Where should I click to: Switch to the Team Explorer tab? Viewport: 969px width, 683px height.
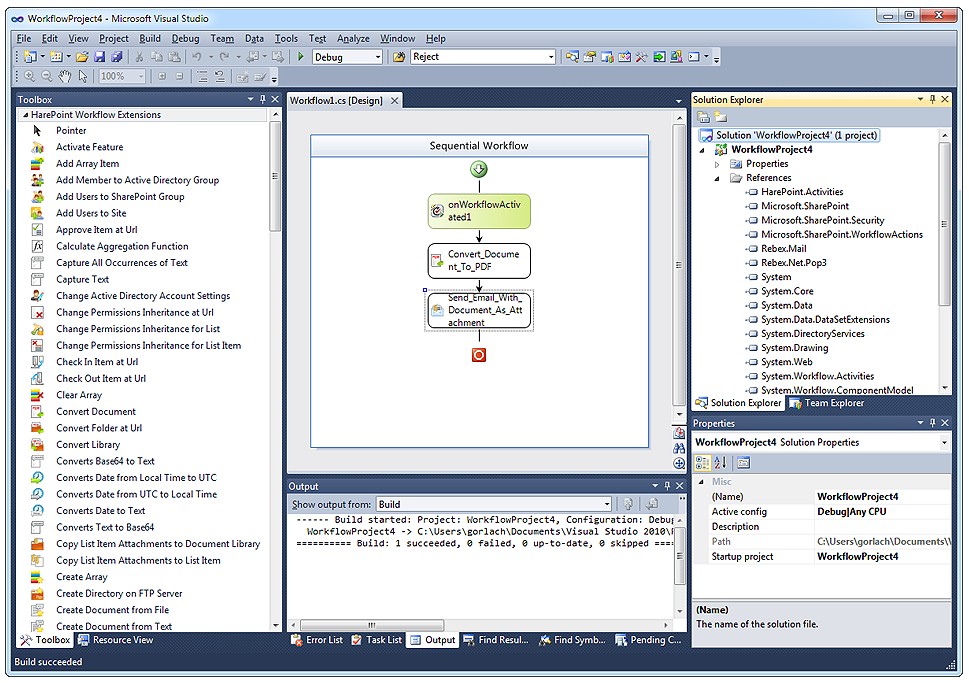pyautogui.click(x=826, y=403)
